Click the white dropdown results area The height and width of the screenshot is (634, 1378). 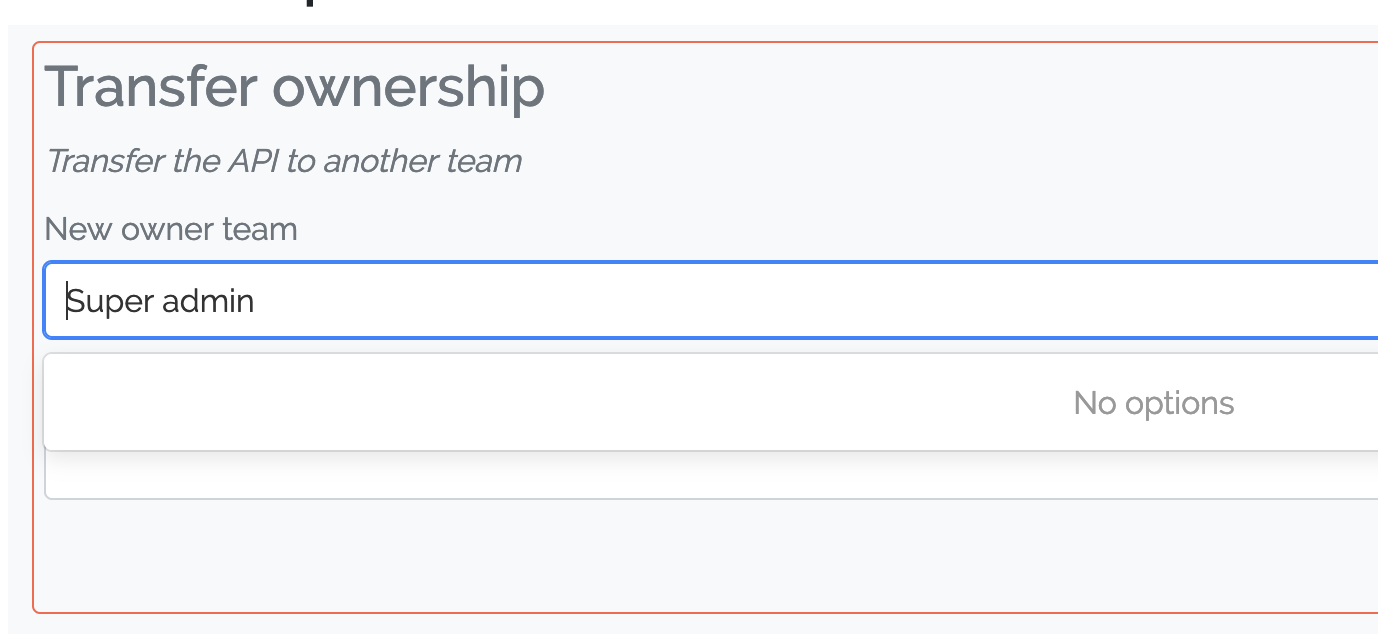pyautogui.click(x=600, y=400)
